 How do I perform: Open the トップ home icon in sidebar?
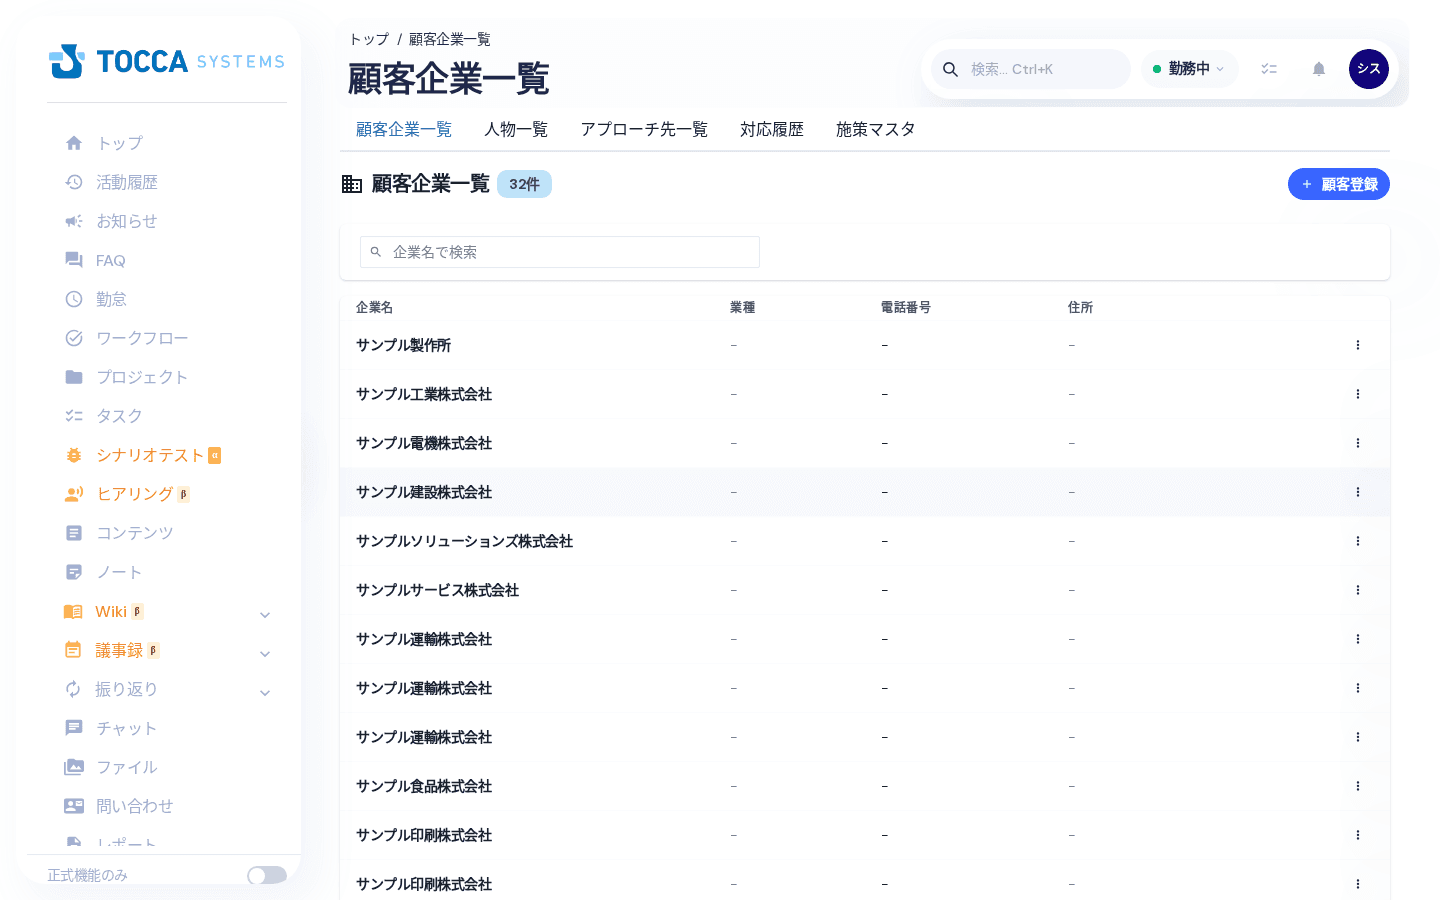coord(74,143)
